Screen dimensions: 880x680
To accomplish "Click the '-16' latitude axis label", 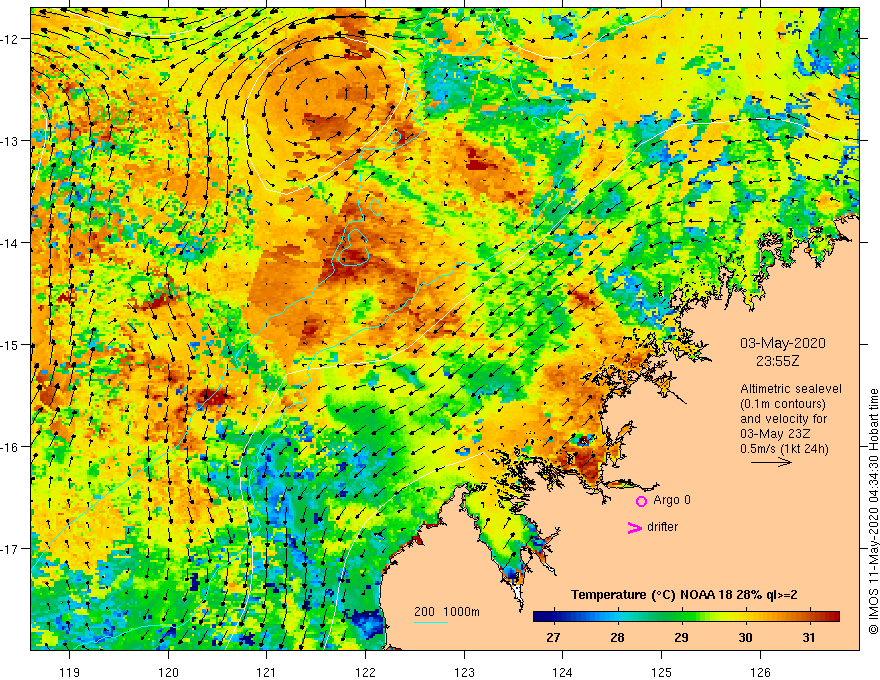I will pyautogui.click(x=11, y=447).
